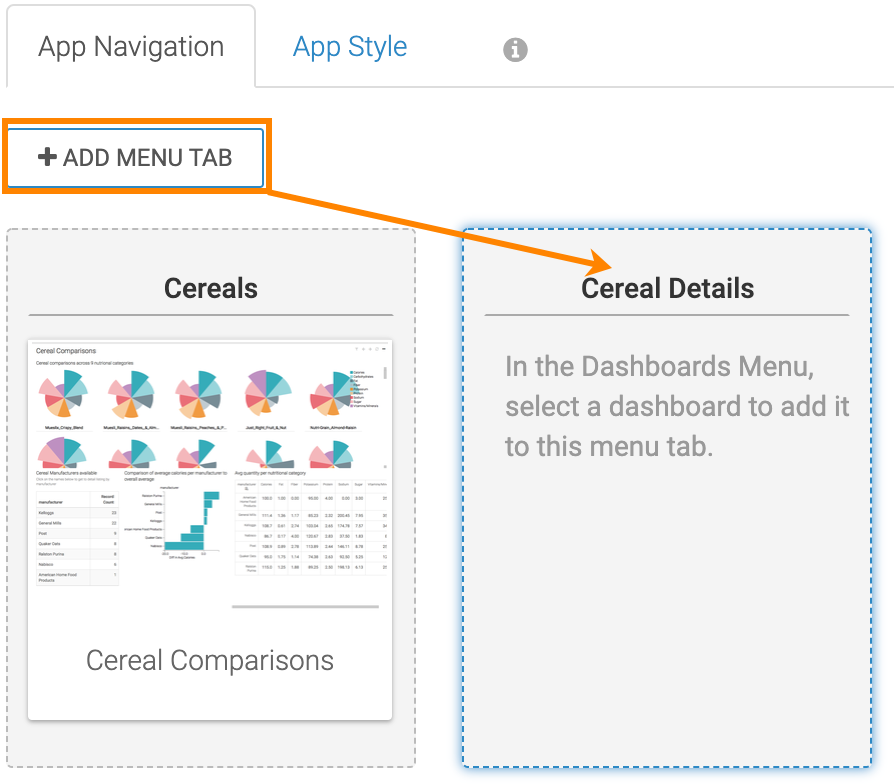Click the dashboard placeholder text in Cereal Details

pos(676,406)
